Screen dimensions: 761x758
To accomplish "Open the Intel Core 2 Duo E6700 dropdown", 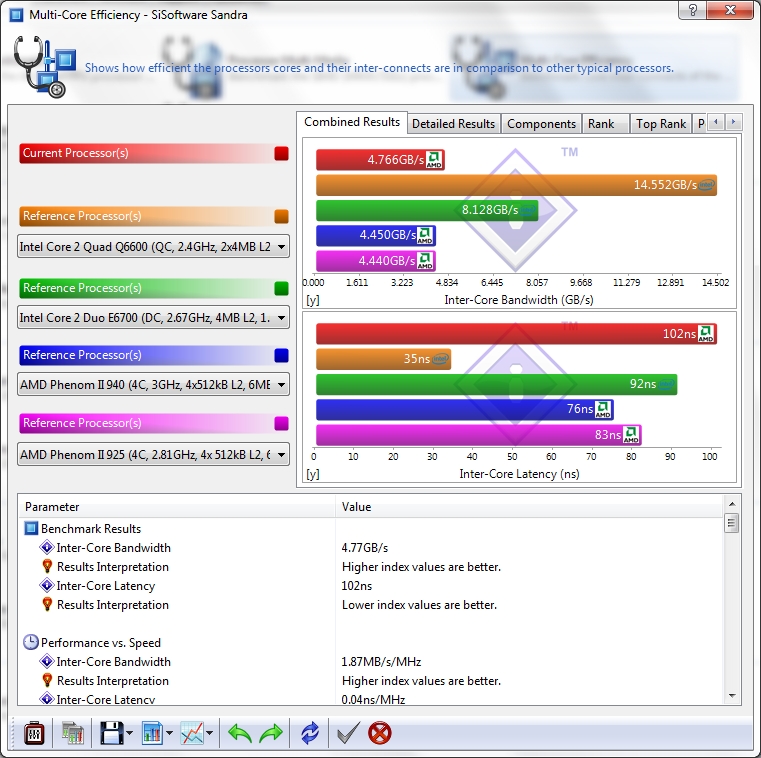I will click(x=153, y=317).
